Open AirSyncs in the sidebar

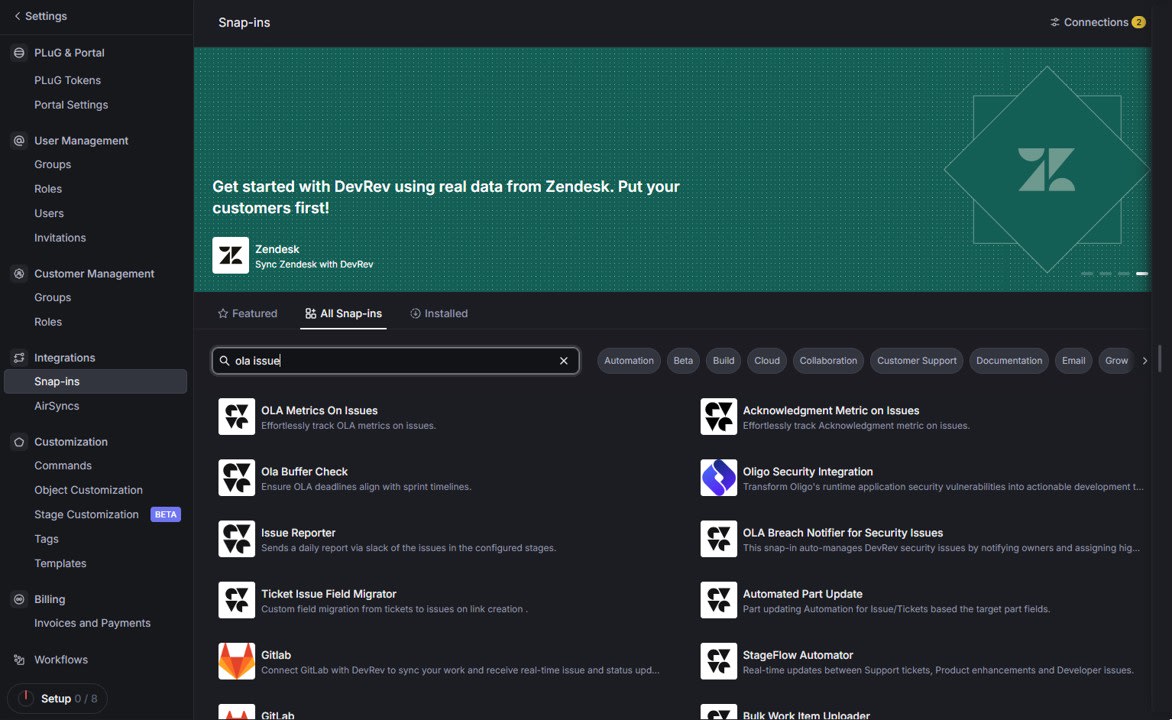(56, 406)
